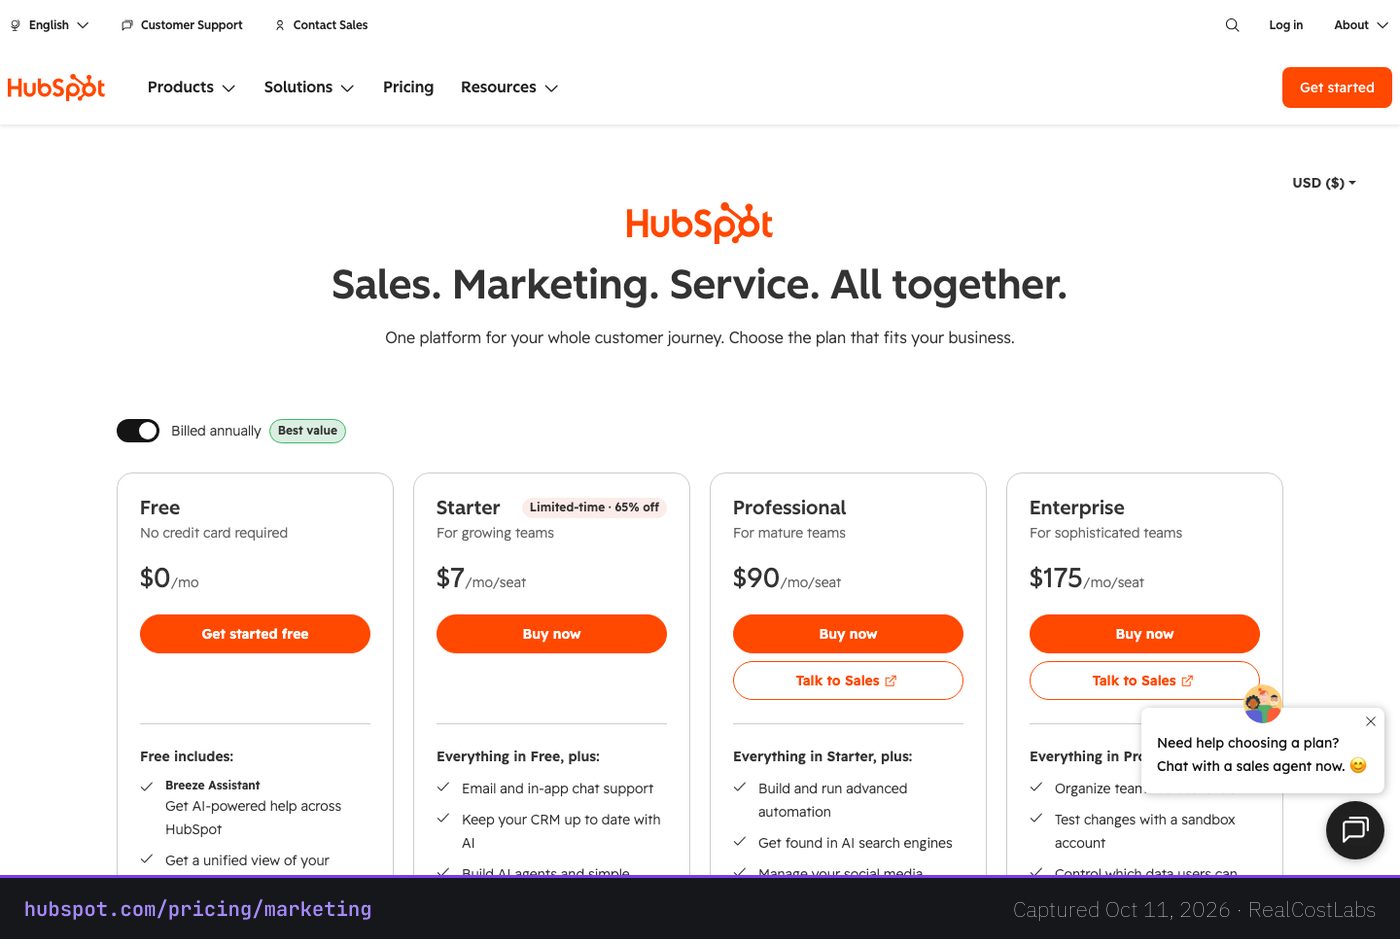Click the Breeze Assistant feature text
The width and height of the screenshot is (1400, 939).
tap(212, 786)
